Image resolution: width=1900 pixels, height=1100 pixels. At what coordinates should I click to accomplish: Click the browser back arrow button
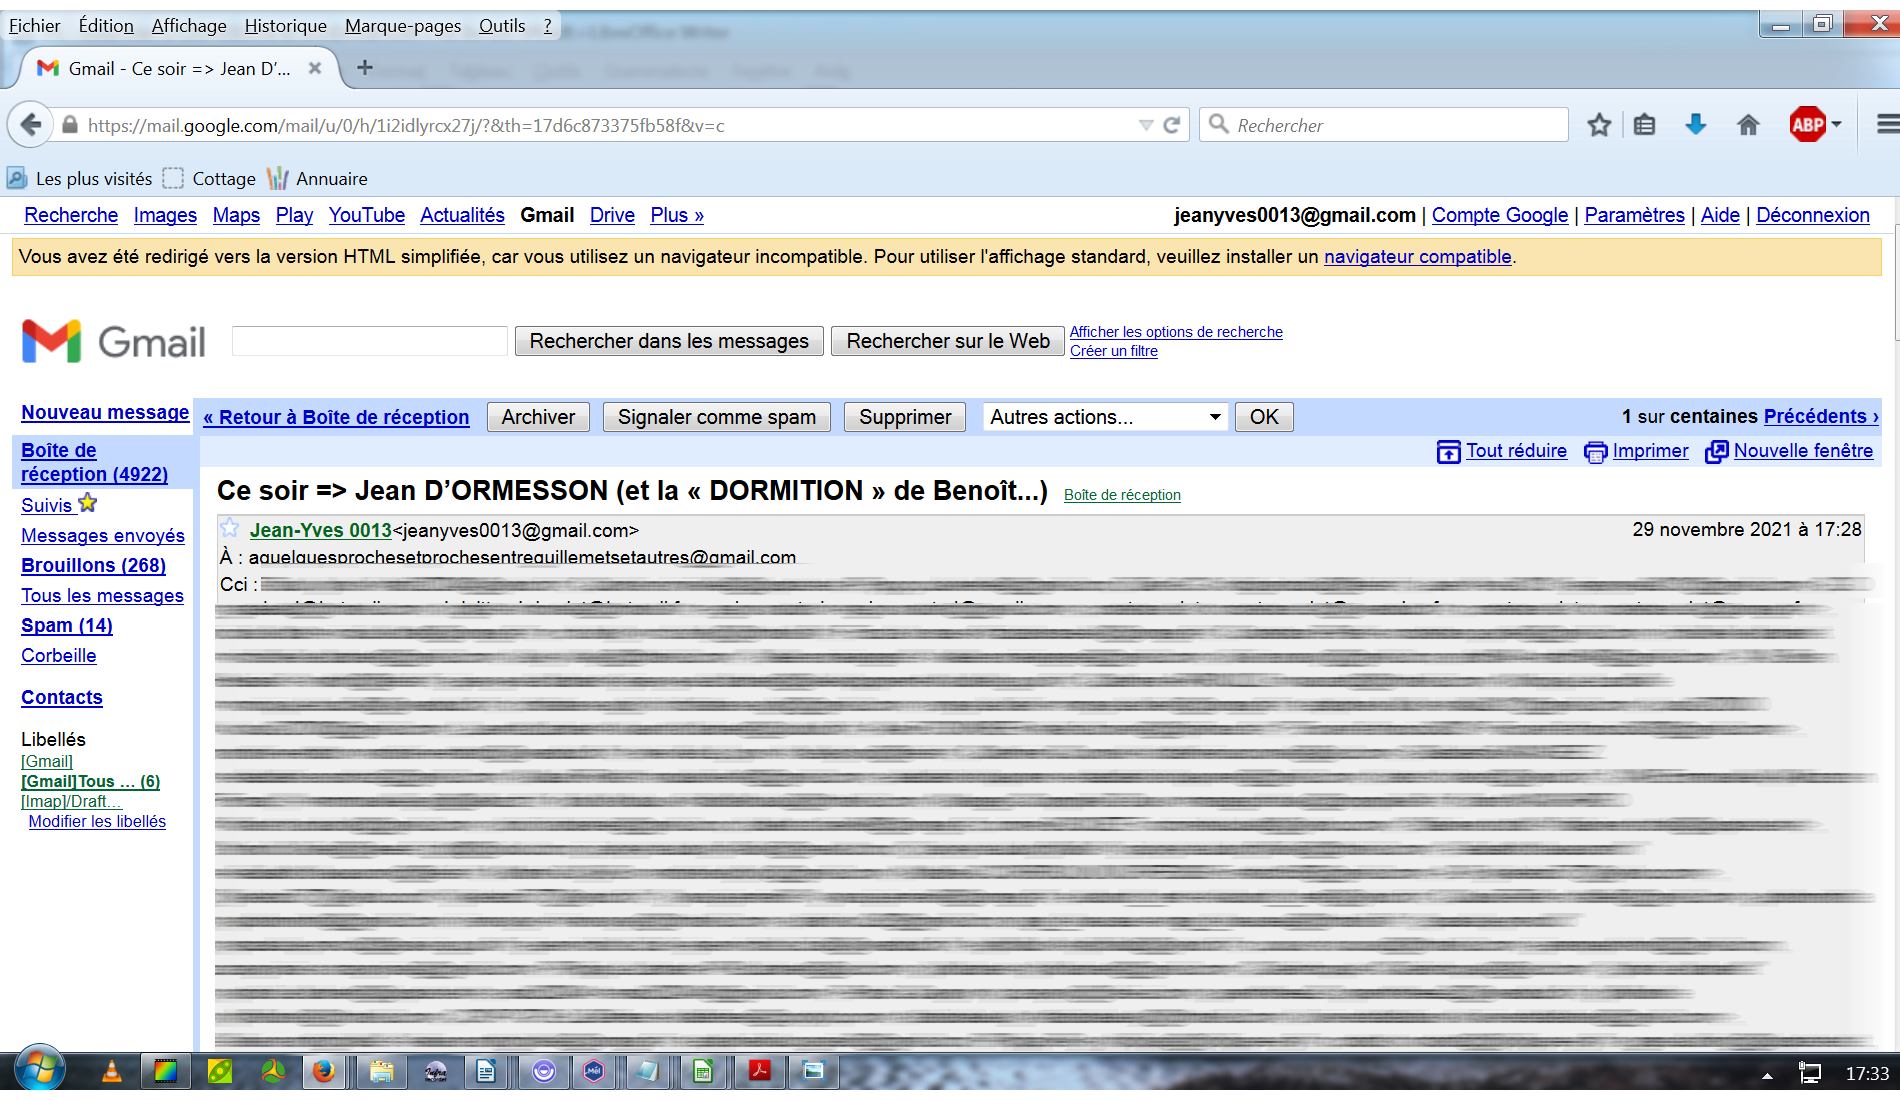[30, 125]
